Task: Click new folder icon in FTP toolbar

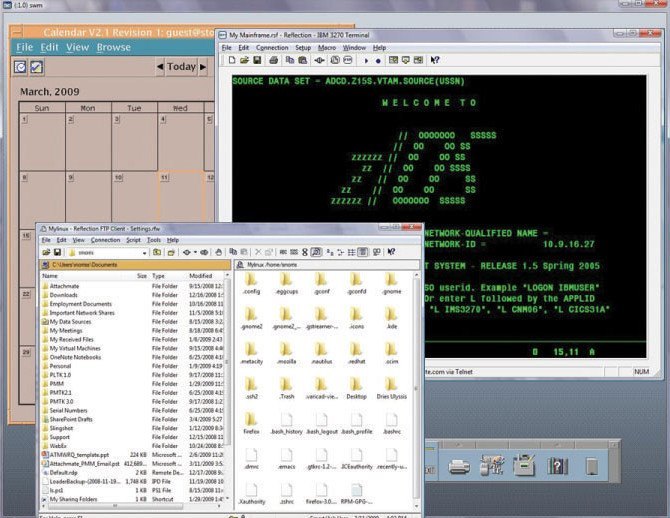Action: [x=171, y=252]
